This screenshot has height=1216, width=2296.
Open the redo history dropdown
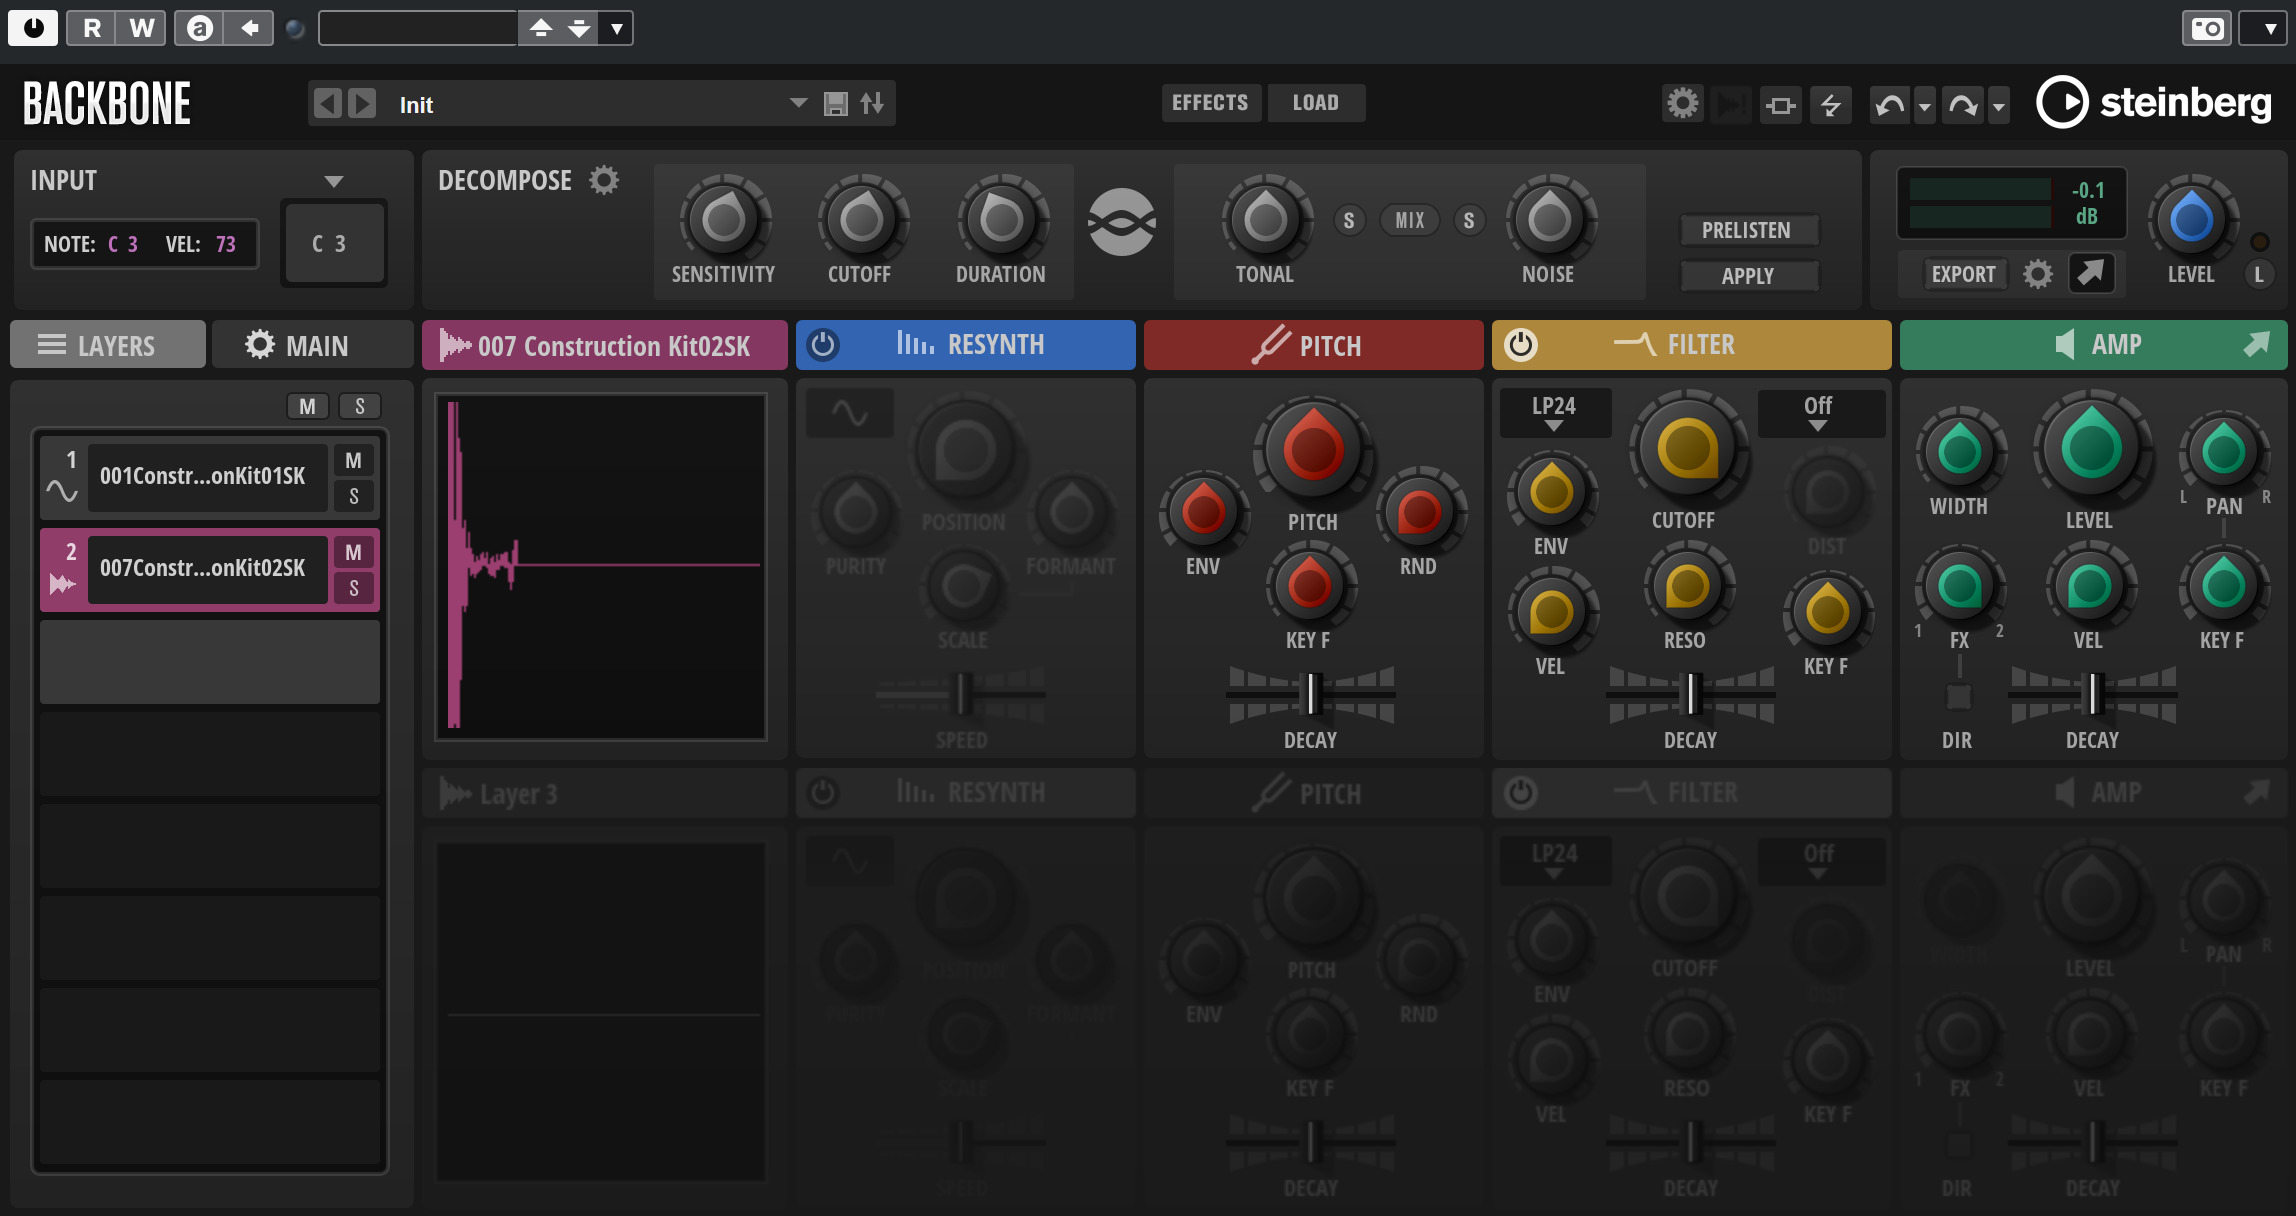pos(1999,105)
